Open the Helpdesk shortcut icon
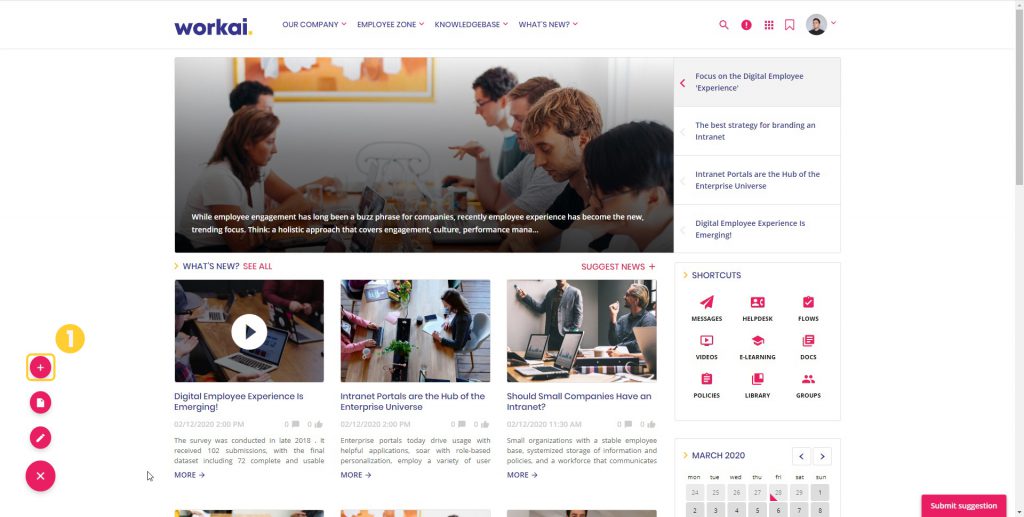This screenshot has height=517, width=1024. pos(758,302)
